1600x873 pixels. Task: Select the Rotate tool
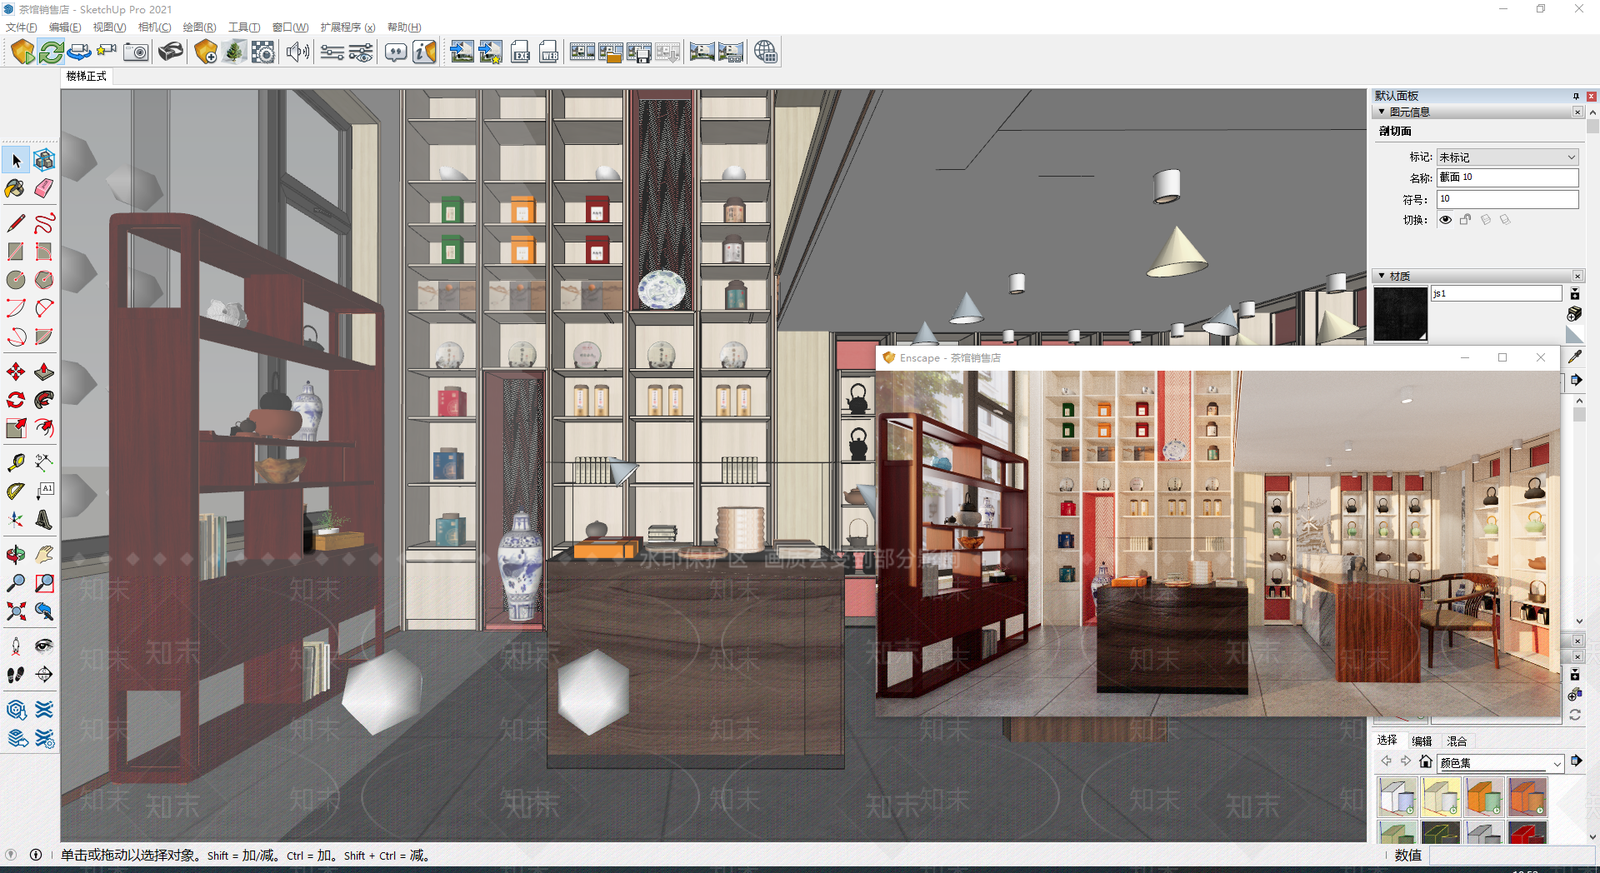click(16, 400)
